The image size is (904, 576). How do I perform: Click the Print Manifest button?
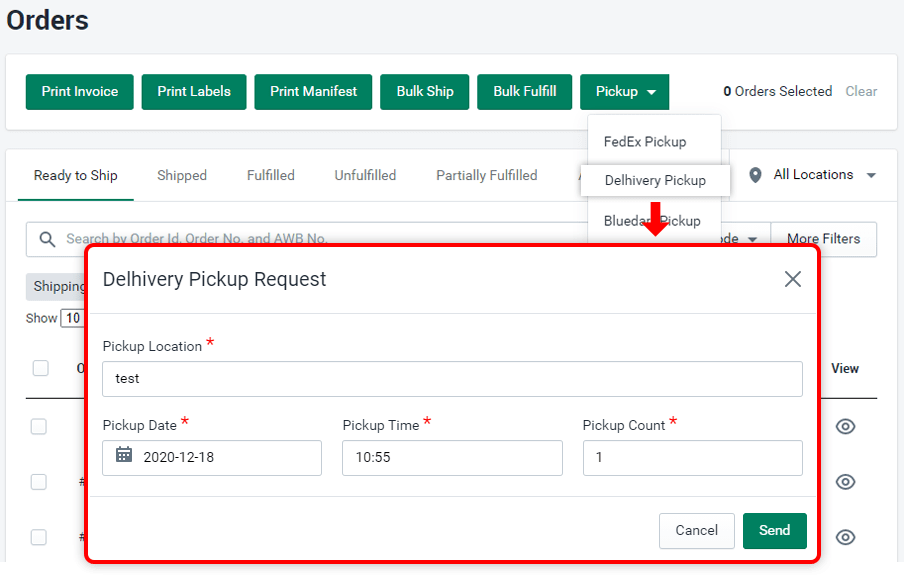[313, 91]
